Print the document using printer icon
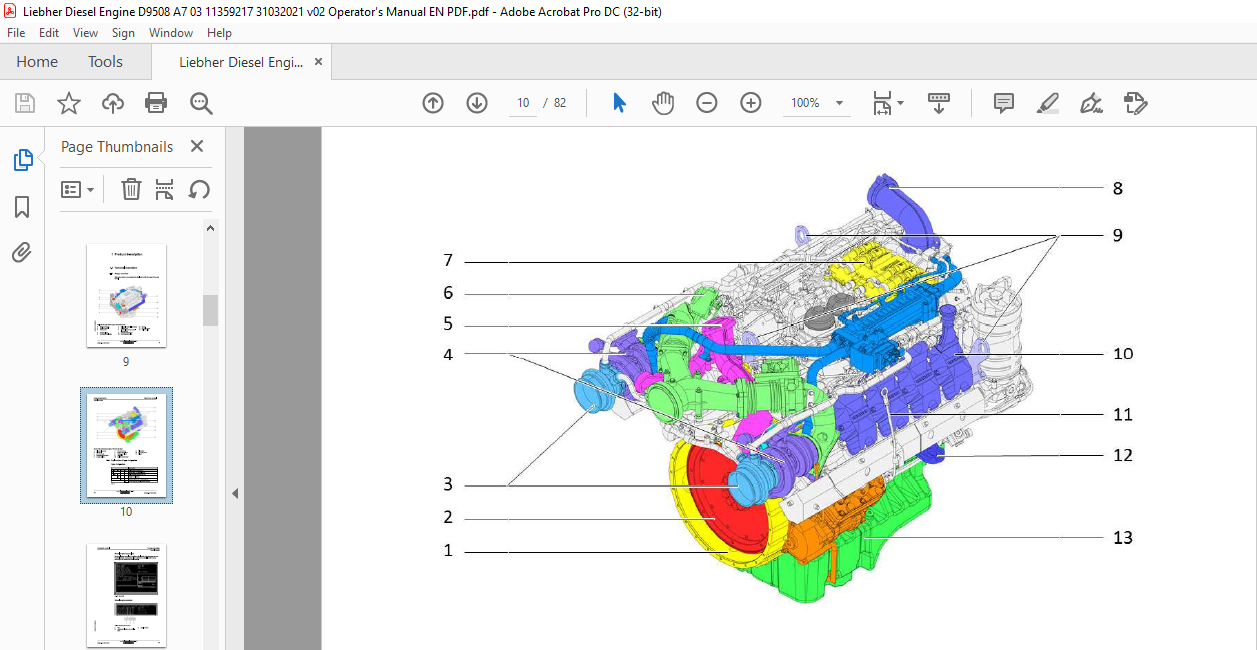The height and width of the screenshot is (650, 1257). click(x=156, y=103)
